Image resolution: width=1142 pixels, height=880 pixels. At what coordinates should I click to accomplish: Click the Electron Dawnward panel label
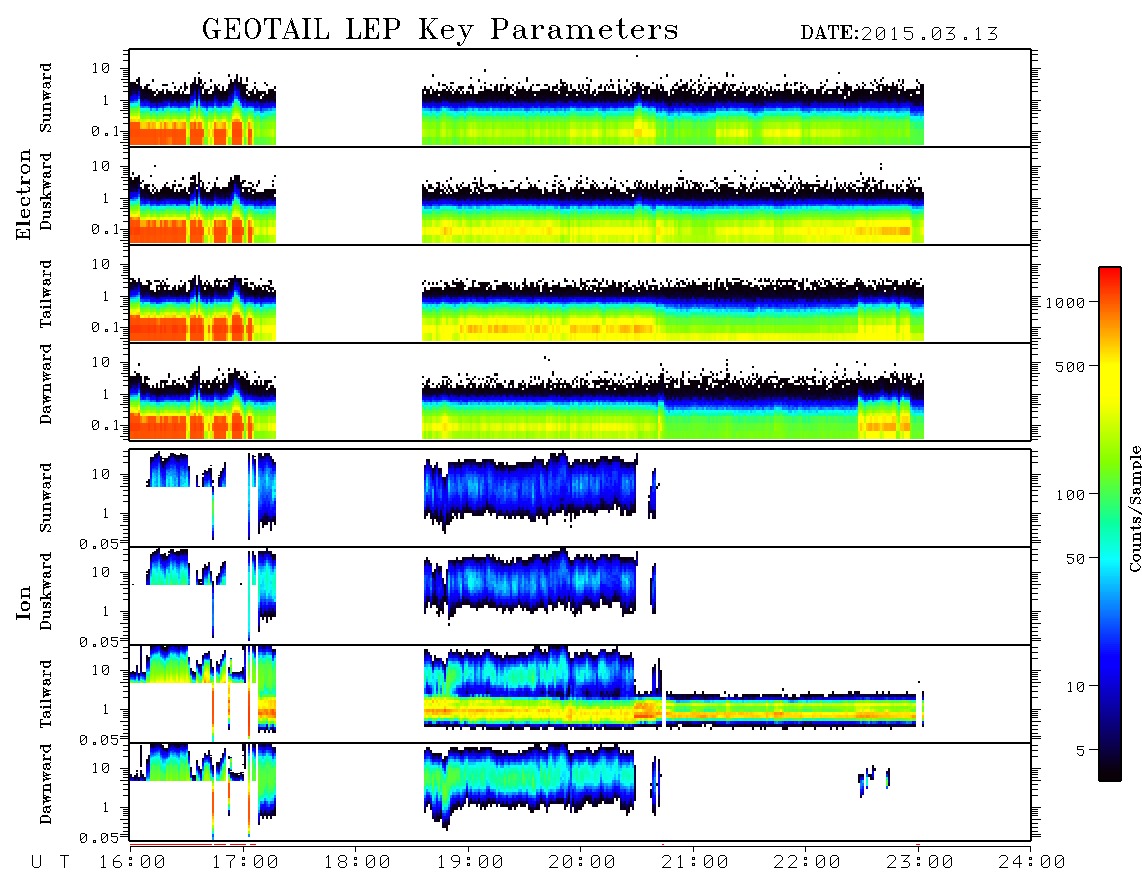tap(46, 385)
